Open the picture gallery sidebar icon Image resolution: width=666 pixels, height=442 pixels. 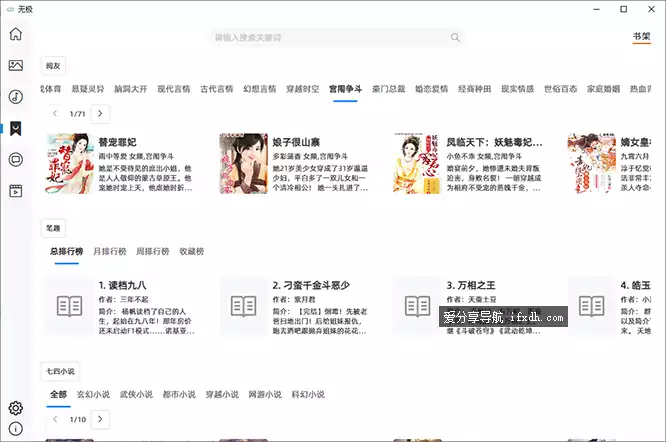(x=16, y=65)
